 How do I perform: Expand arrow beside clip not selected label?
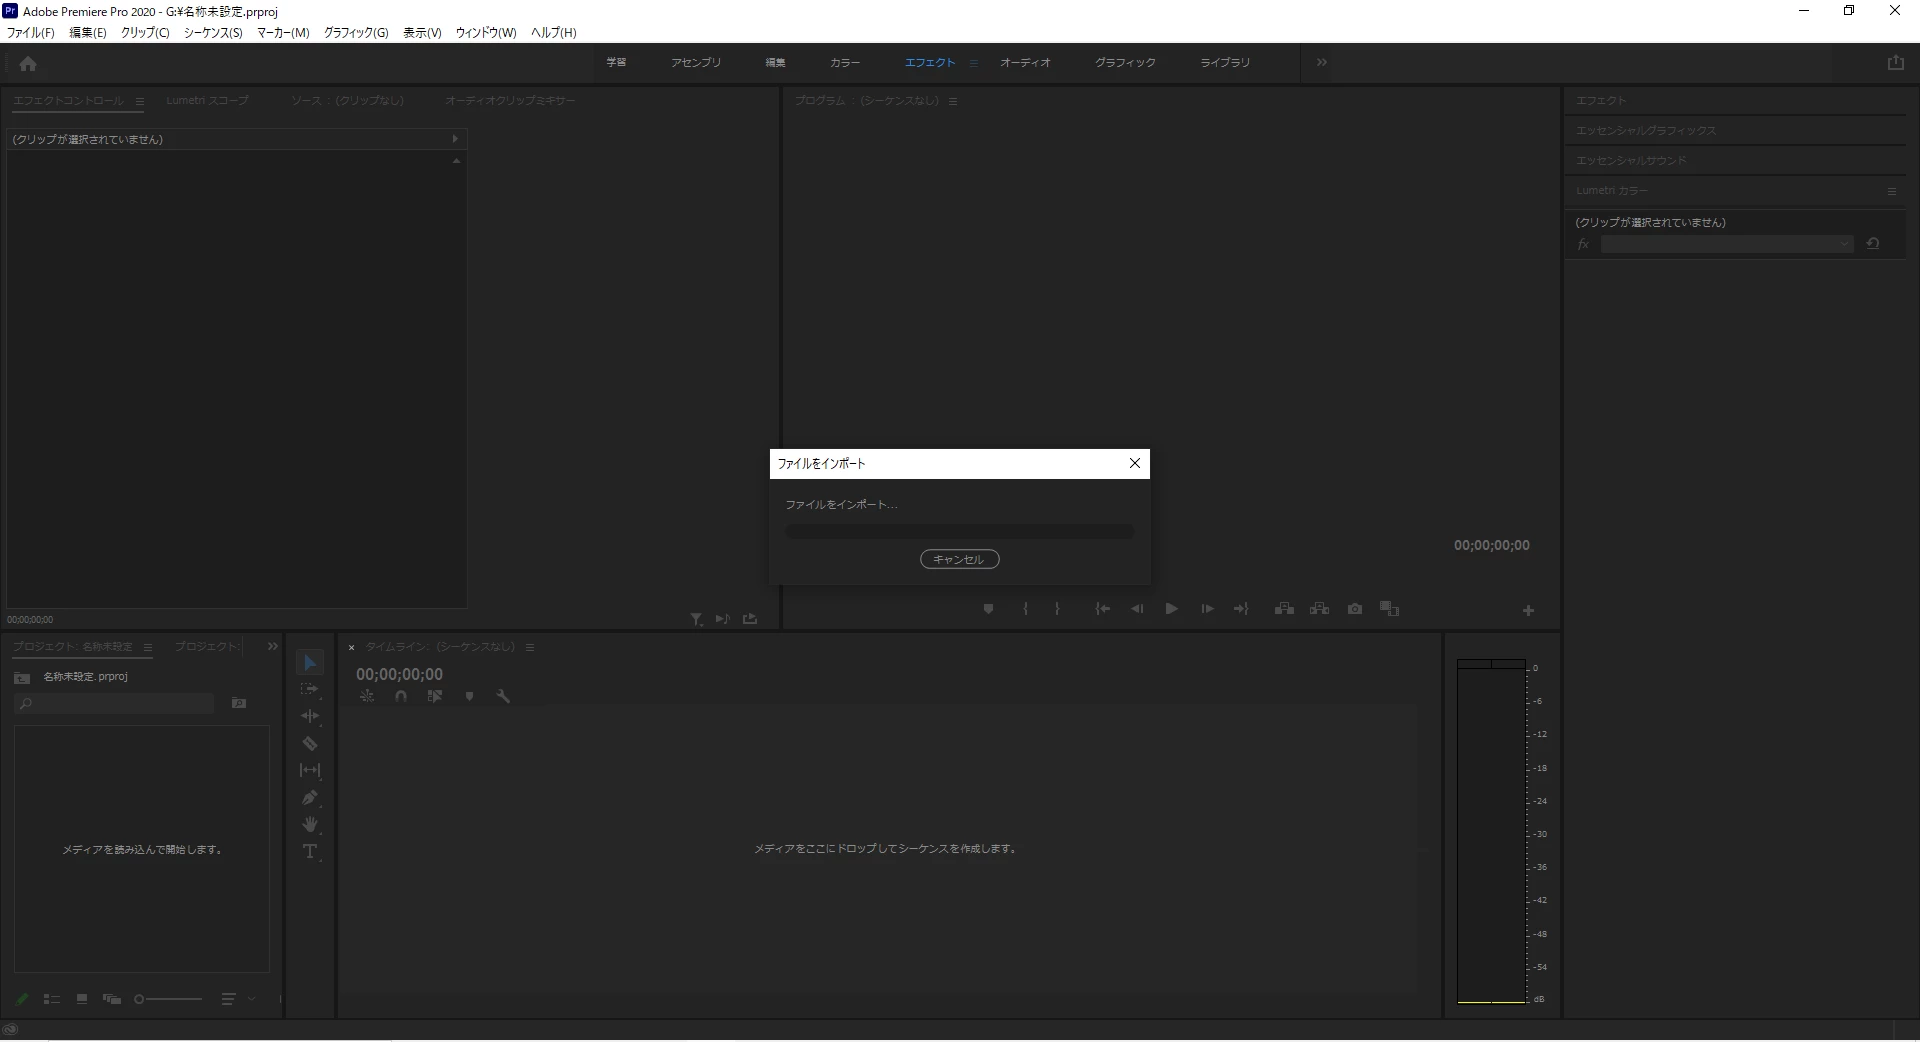point(455,139)
